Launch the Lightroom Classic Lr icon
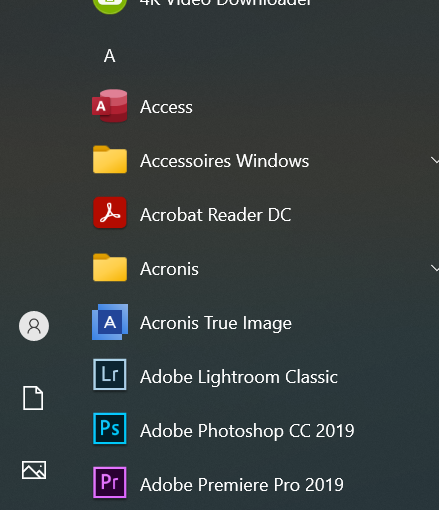 110,375
